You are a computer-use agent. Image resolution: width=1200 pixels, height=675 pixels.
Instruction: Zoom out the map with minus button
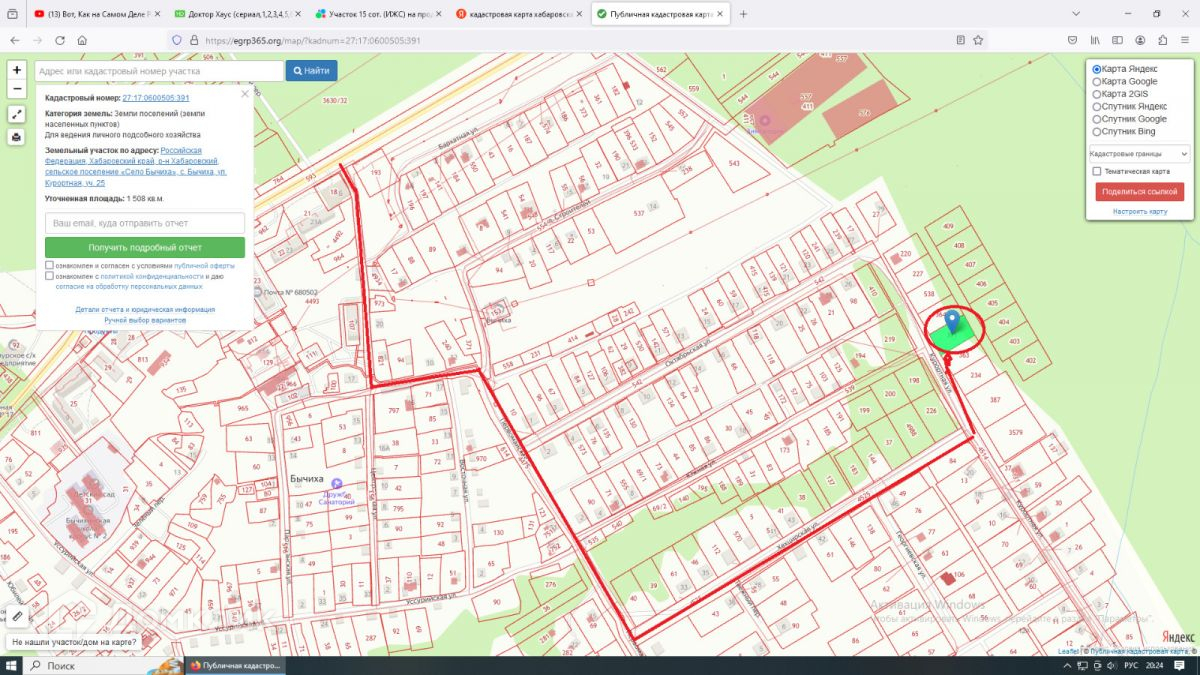[17, 89]
